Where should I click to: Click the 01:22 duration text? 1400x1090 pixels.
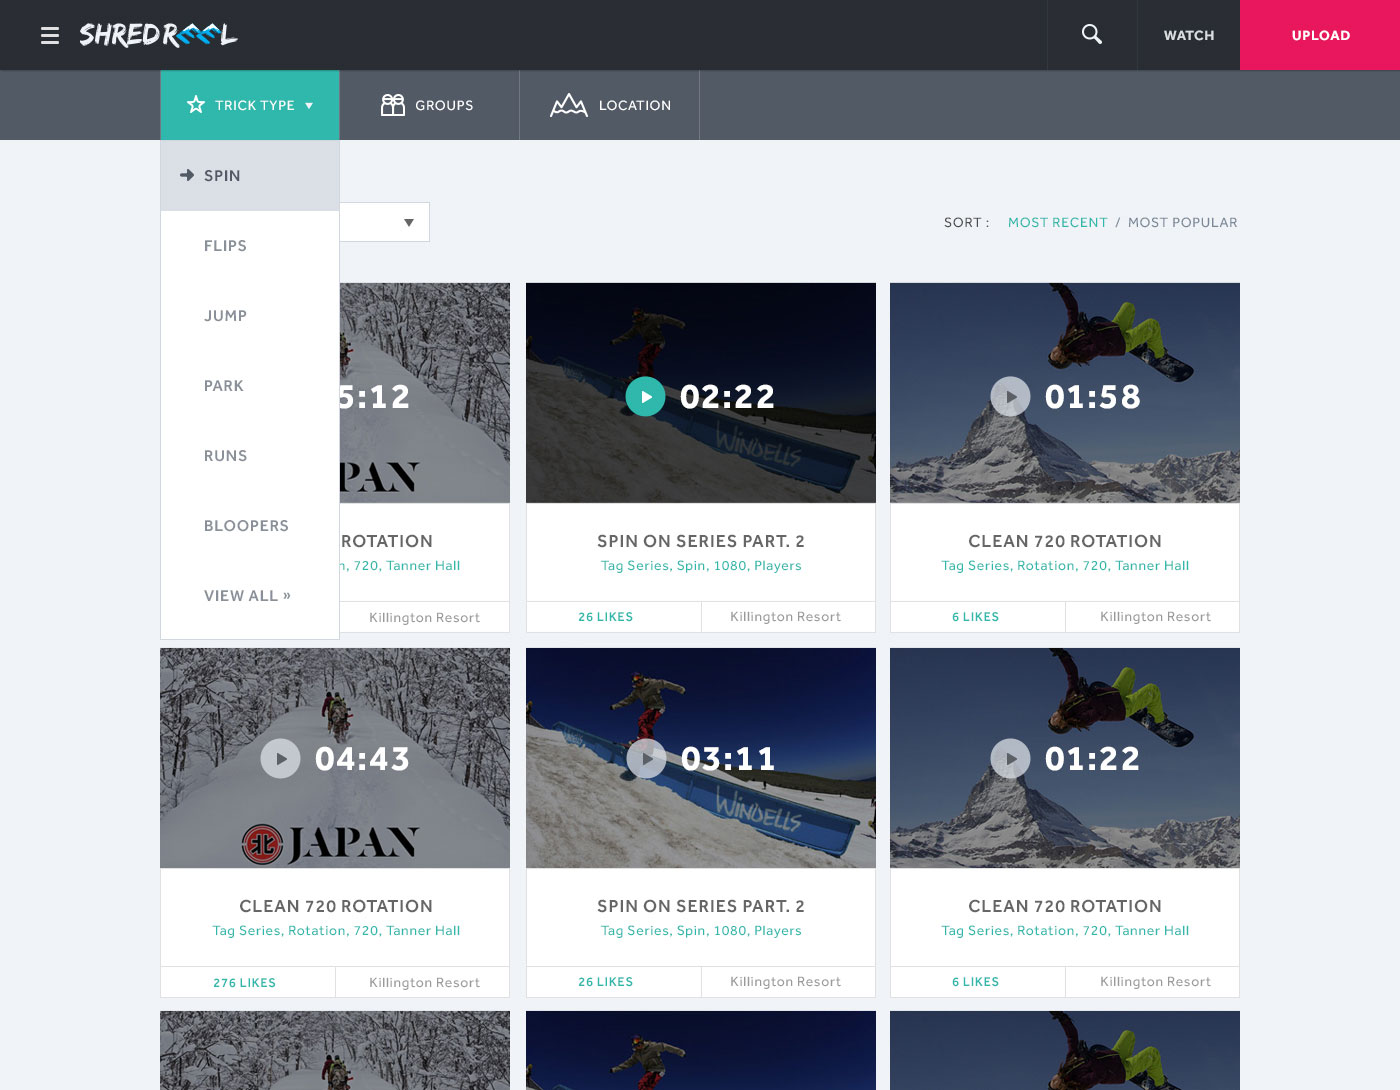[x=1092, y=759]
